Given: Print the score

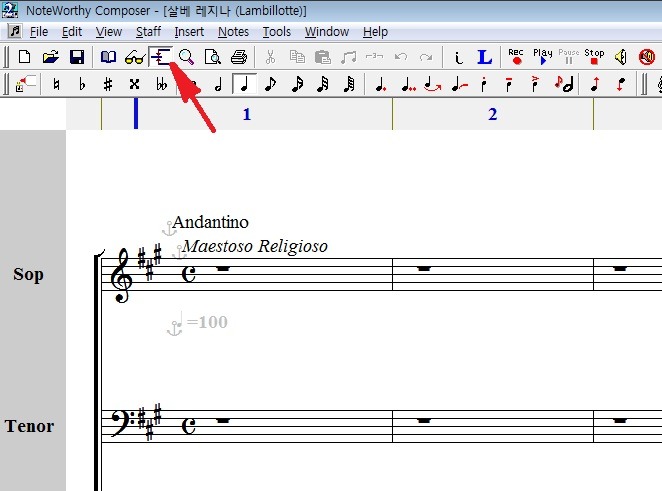Looking at the screenshot, I should click(x=239, y=57).
